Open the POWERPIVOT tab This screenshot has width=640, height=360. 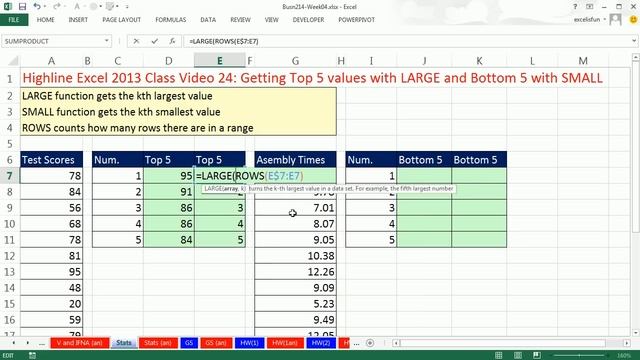tap(356, 20)
